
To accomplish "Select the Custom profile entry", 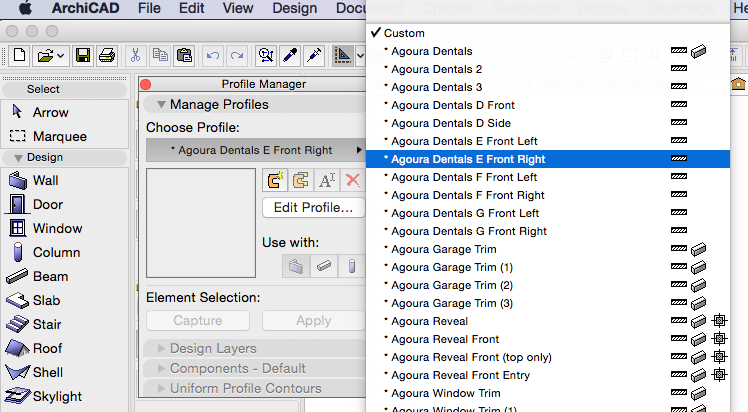I will coord(404,33).
